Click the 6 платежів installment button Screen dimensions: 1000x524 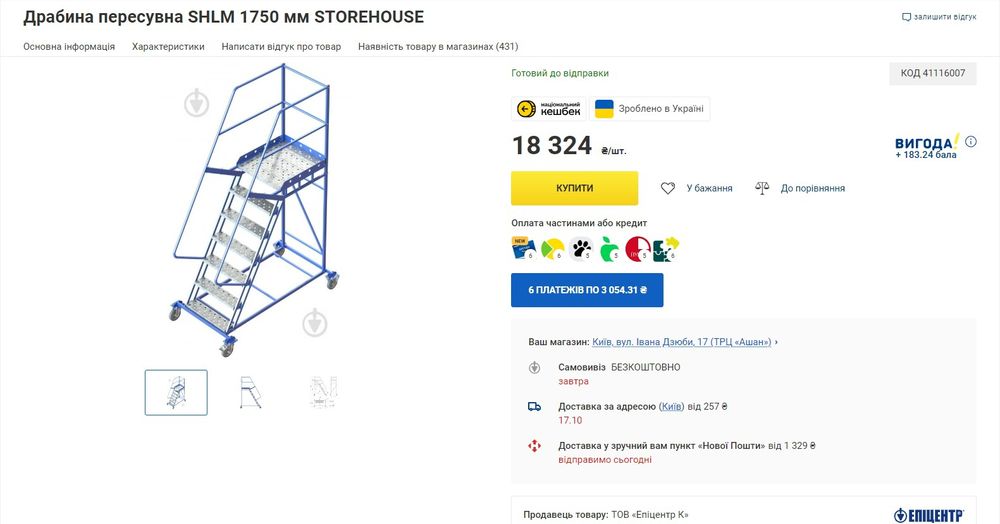coord(587,290)
